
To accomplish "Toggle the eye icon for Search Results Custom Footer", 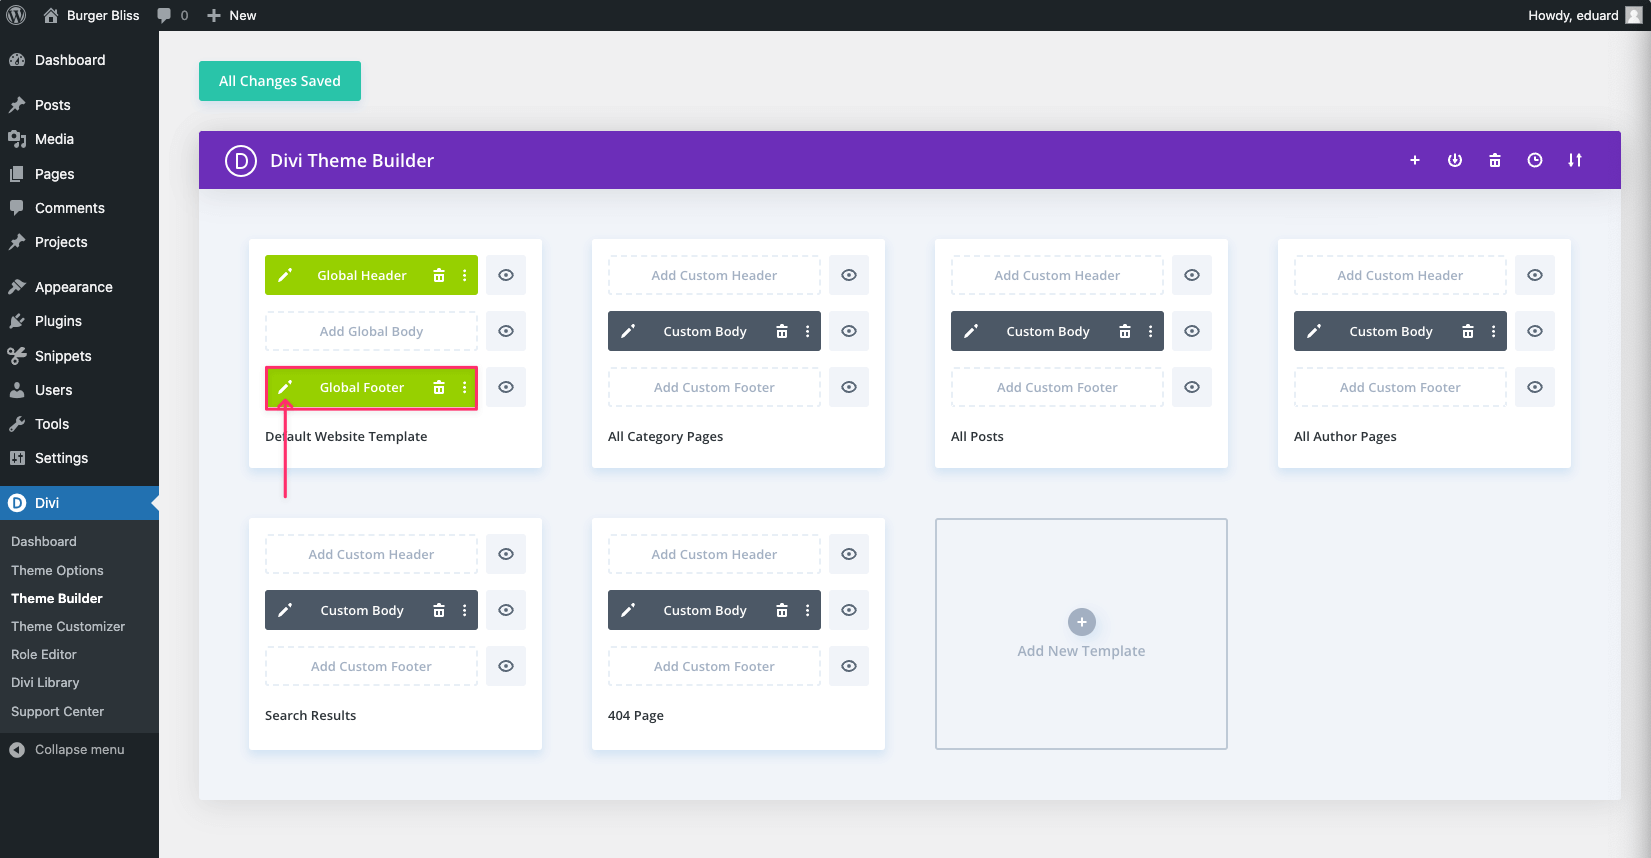I will (506, 666).
